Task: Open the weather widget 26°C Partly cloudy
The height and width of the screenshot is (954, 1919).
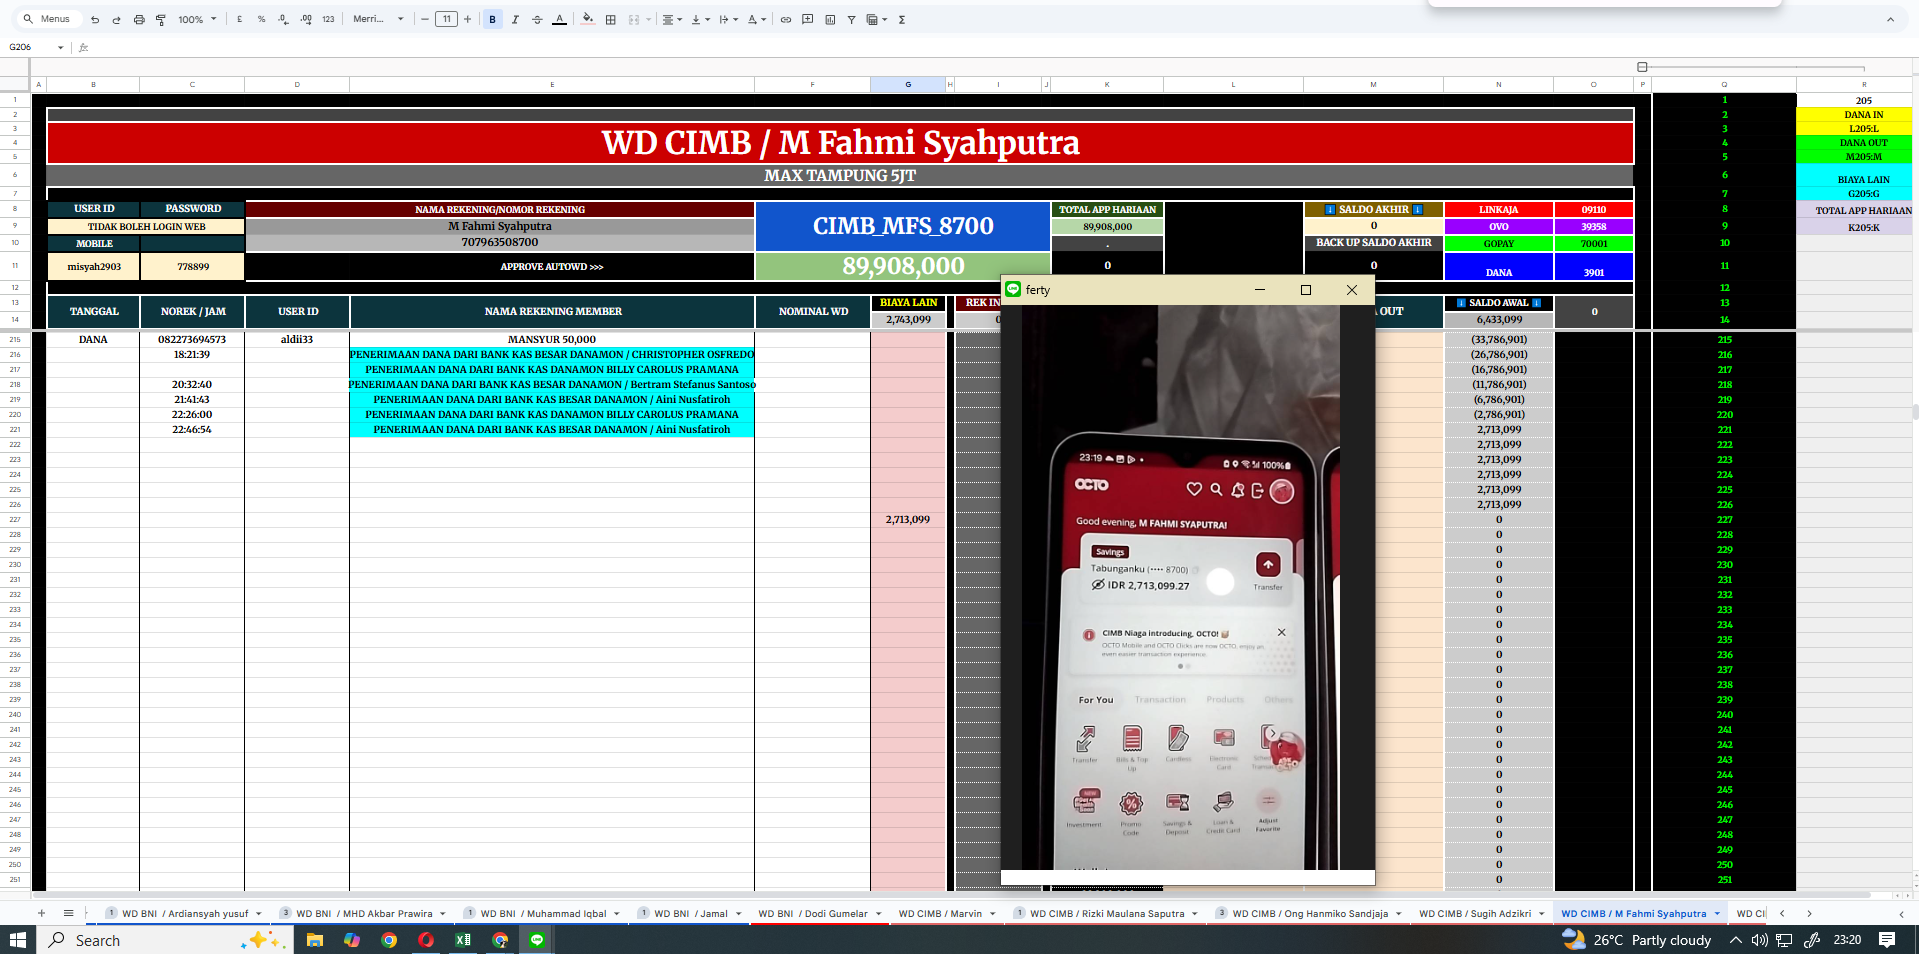Action: (1637, 940)
